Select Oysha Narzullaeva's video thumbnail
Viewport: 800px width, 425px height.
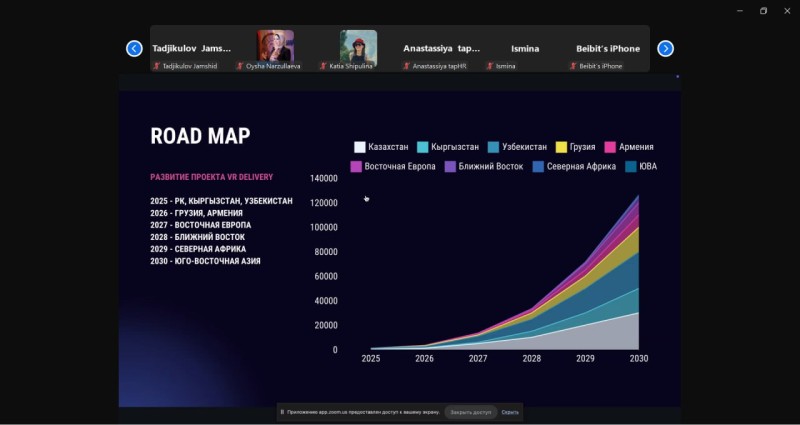tap(275, 46)
